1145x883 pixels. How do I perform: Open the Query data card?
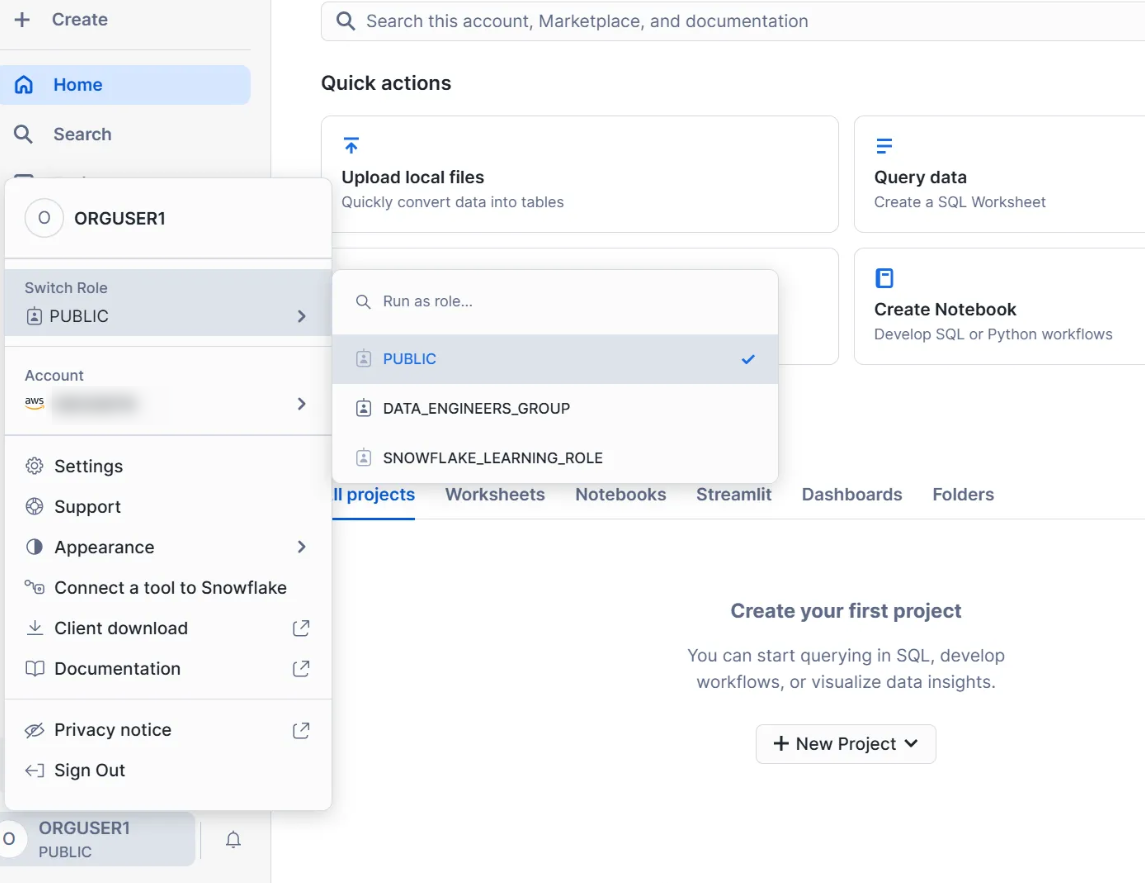1000,174
